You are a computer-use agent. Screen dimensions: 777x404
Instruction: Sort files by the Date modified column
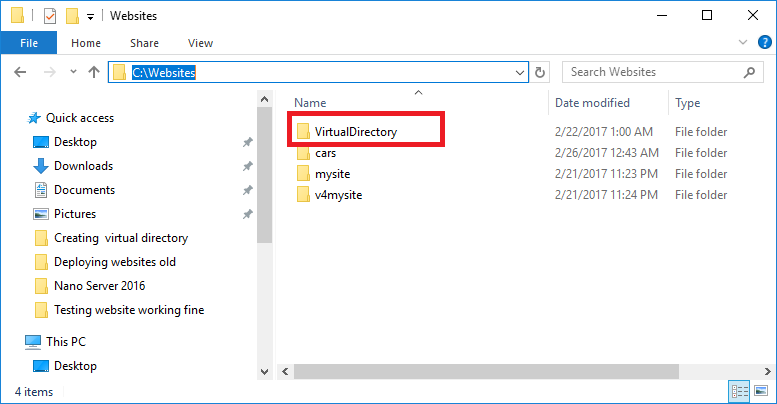(592, 103)
